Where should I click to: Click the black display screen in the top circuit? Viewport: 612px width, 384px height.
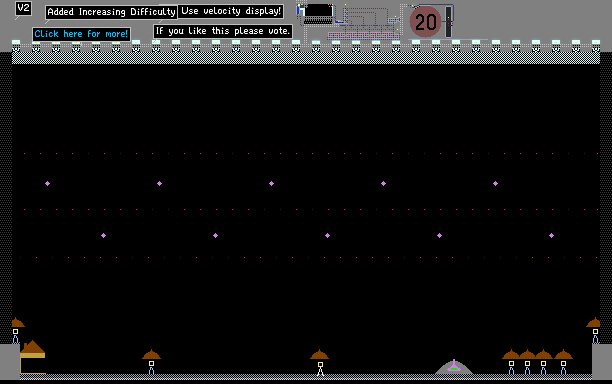(x=318, y=11)
